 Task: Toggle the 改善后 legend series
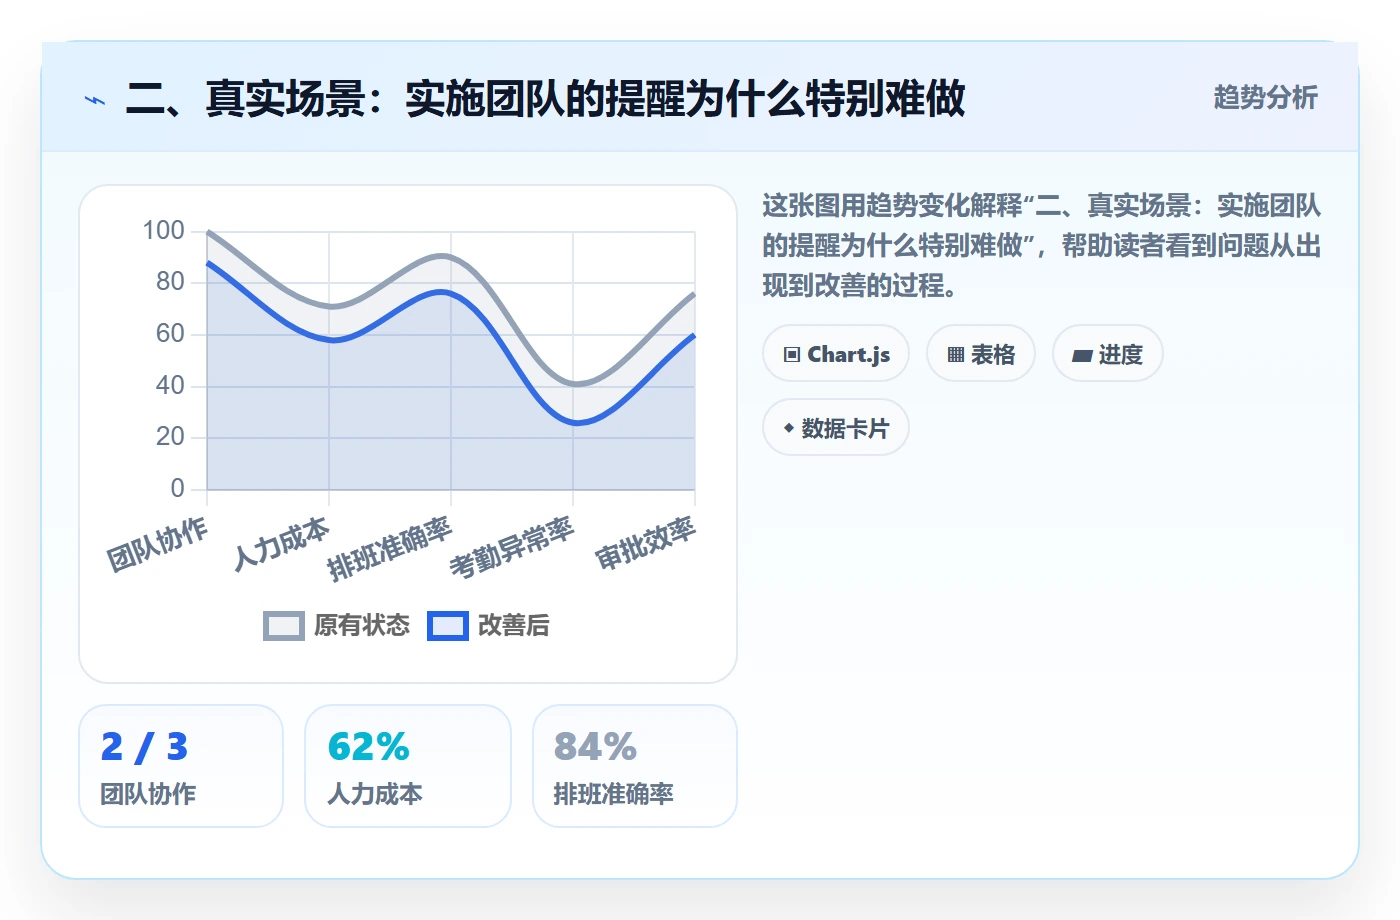point(489,626)
